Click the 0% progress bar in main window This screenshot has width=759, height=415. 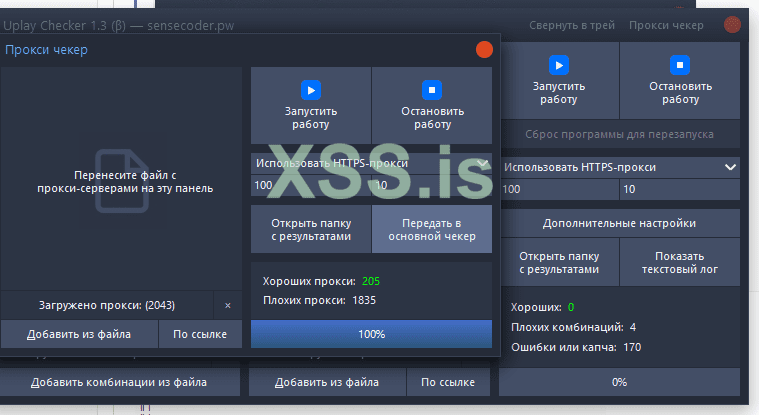tap(619, 382)
